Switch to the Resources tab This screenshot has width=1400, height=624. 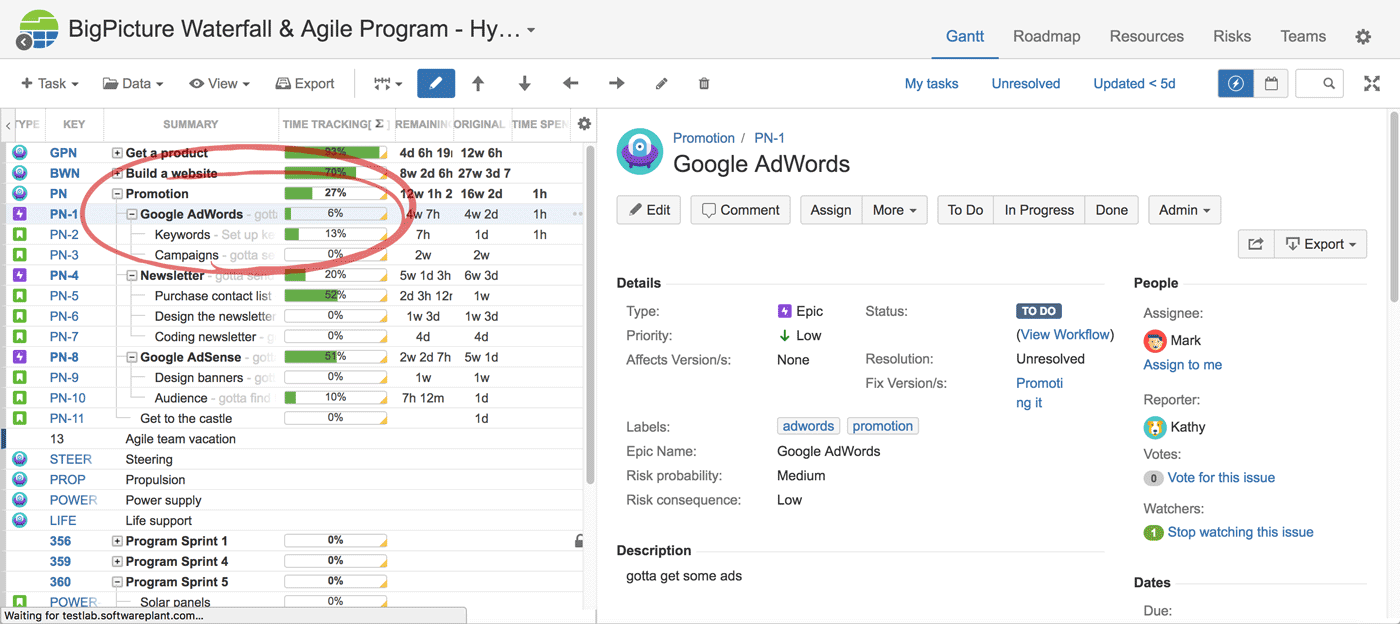pos(1147,36)
